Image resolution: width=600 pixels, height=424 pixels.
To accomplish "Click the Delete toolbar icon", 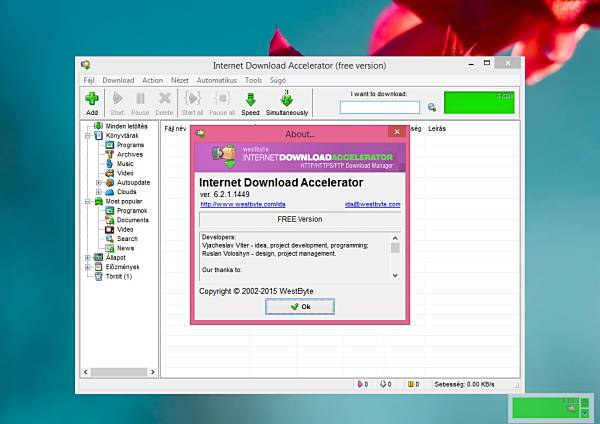I will [x=165, y=98].
